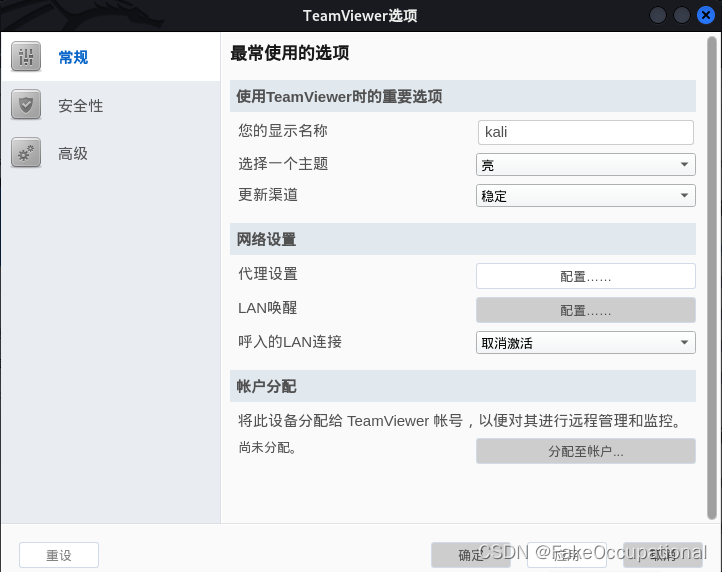Click the General (常规) sliders icon
The height and width of the screenshot is (572, 722).
tap(26, 57)
